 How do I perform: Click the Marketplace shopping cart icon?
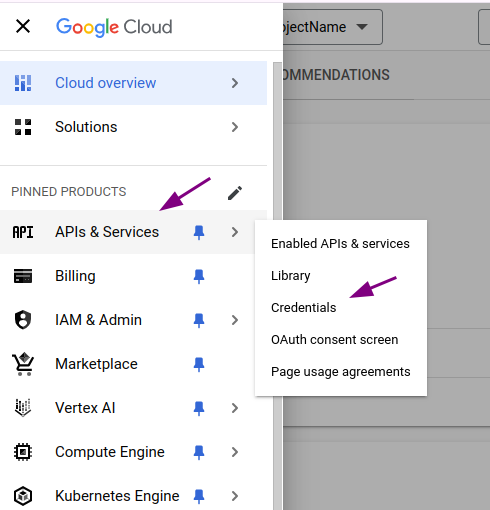[x=23, y=364]
